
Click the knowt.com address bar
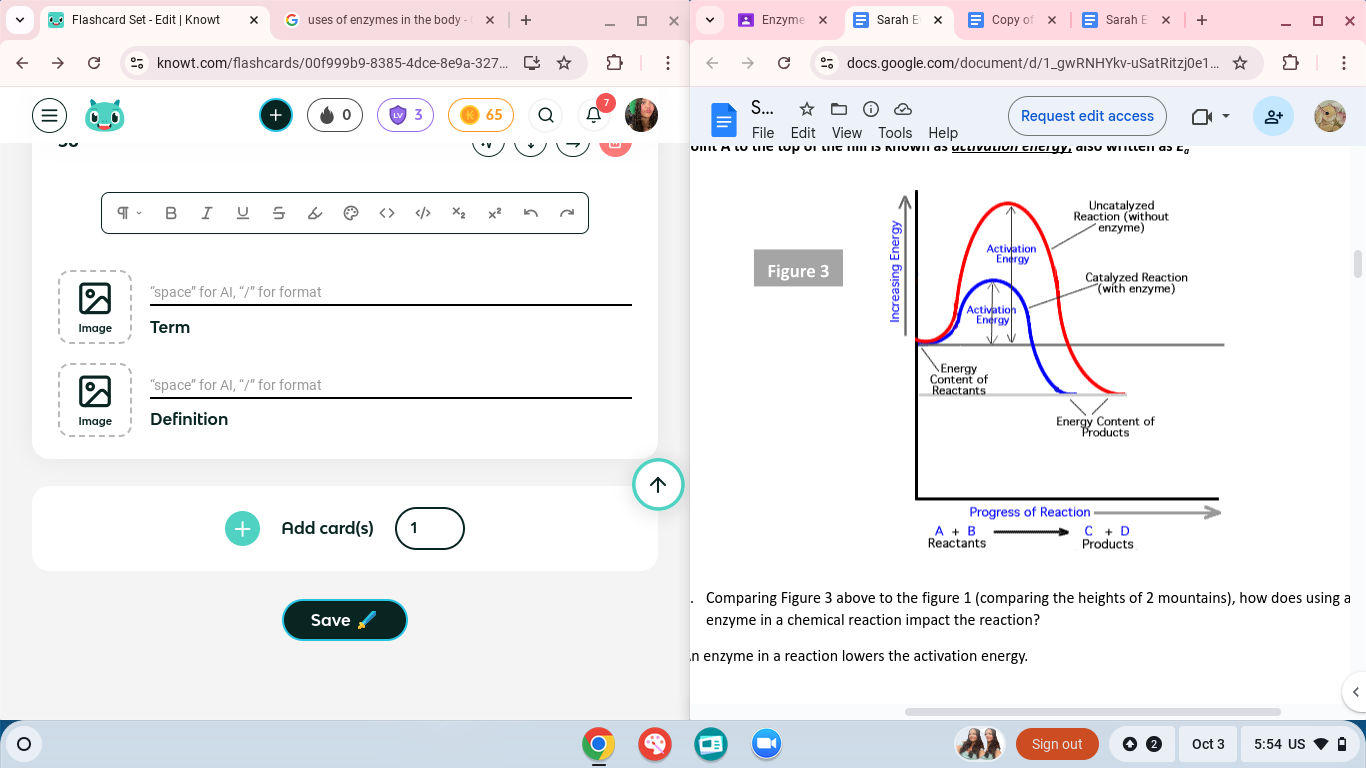[x=332, y=63]
